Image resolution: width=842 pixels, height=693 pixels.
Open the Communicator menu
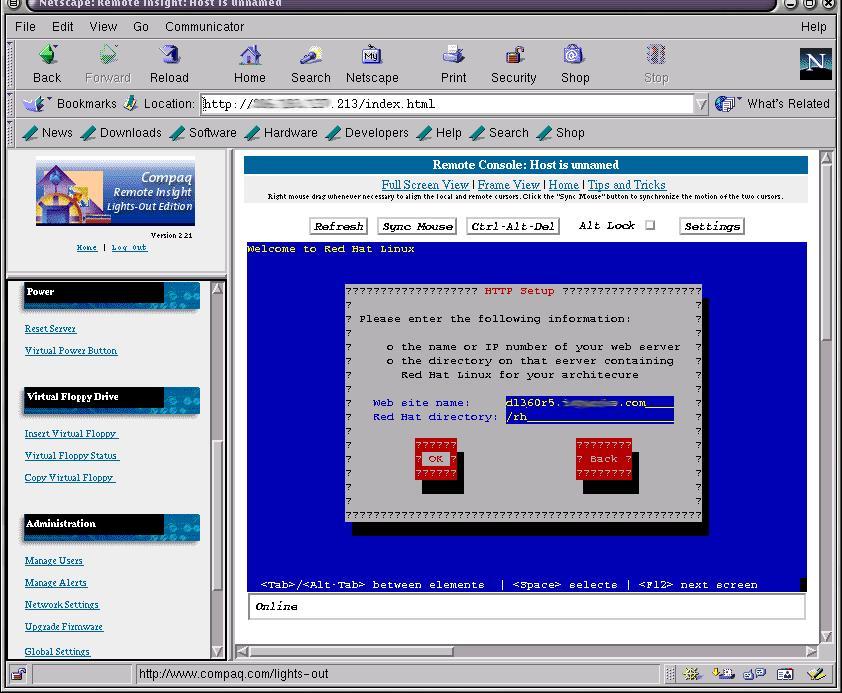204,27
